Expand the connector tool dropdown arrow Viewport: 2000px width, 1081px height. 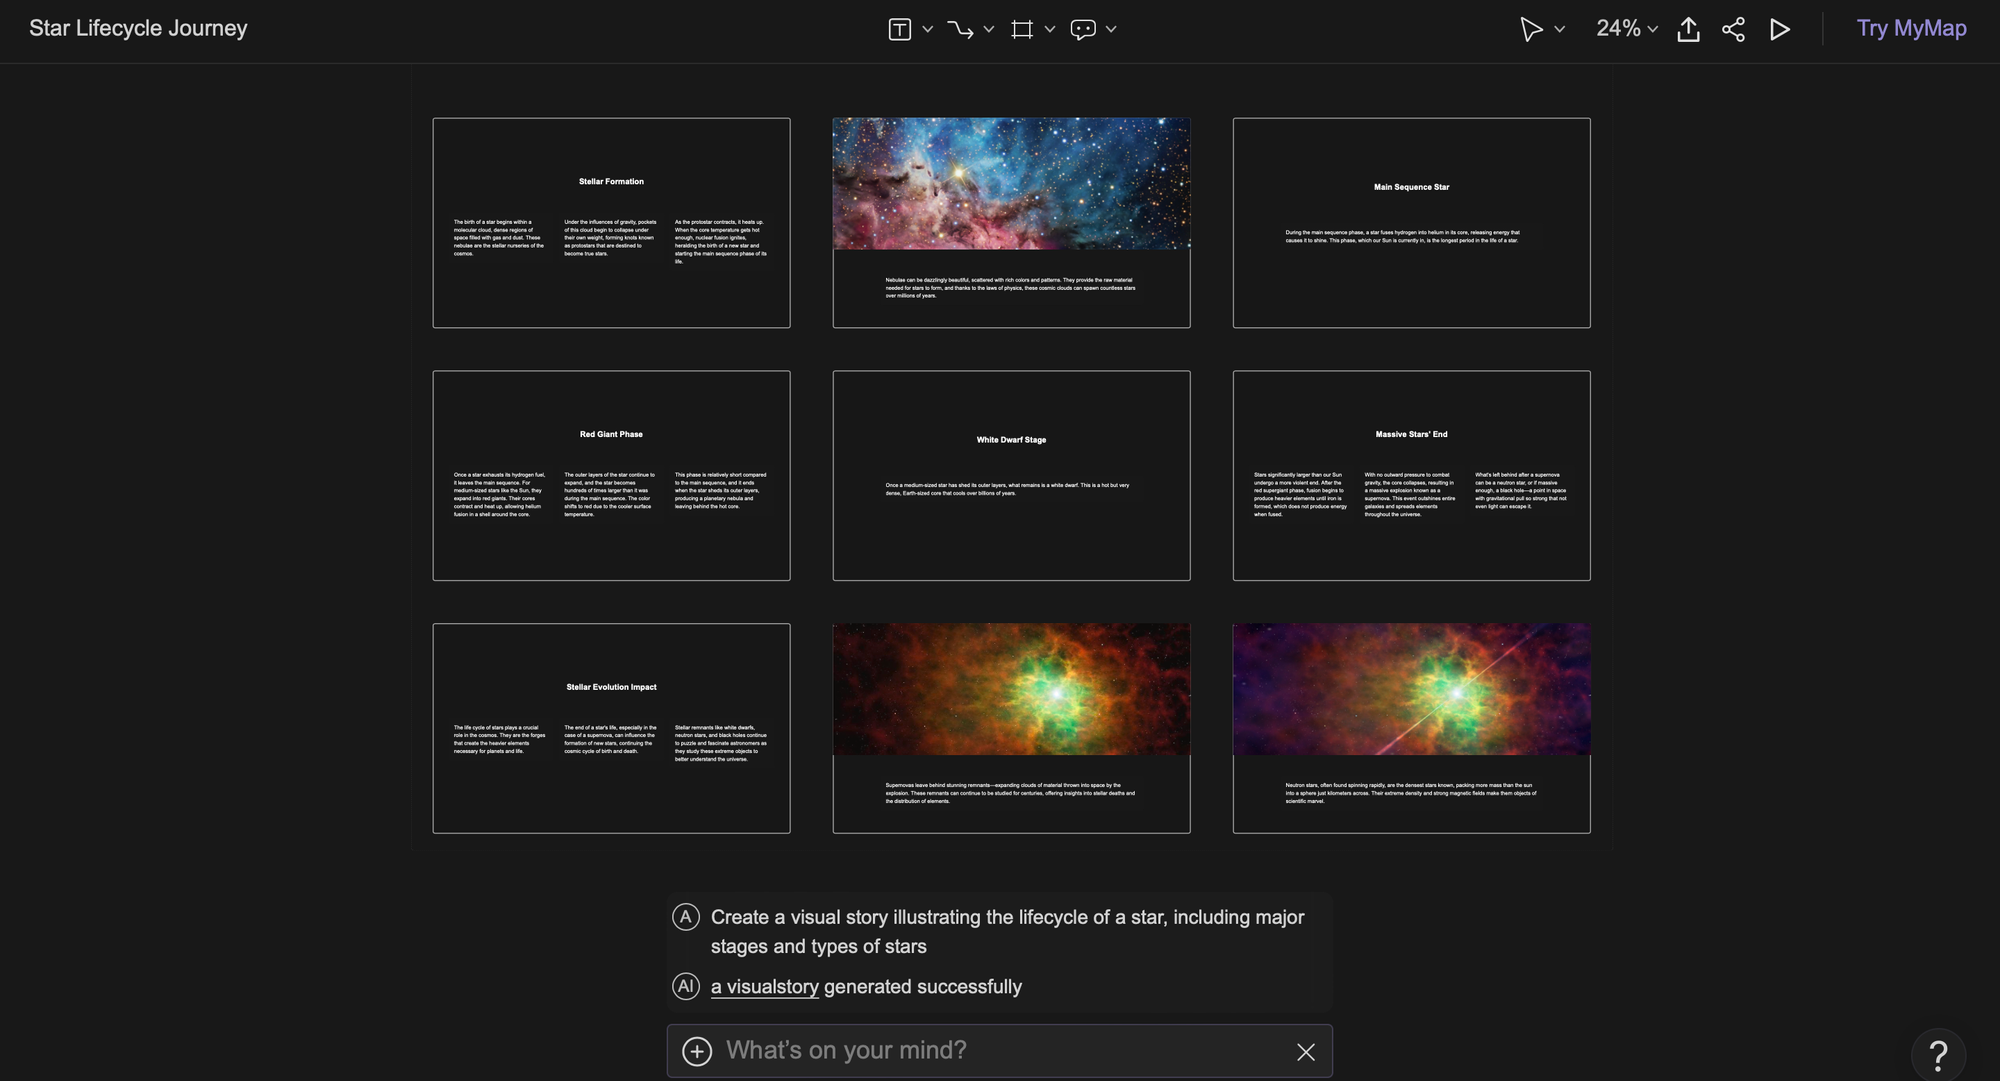click(x=989, y=29)
